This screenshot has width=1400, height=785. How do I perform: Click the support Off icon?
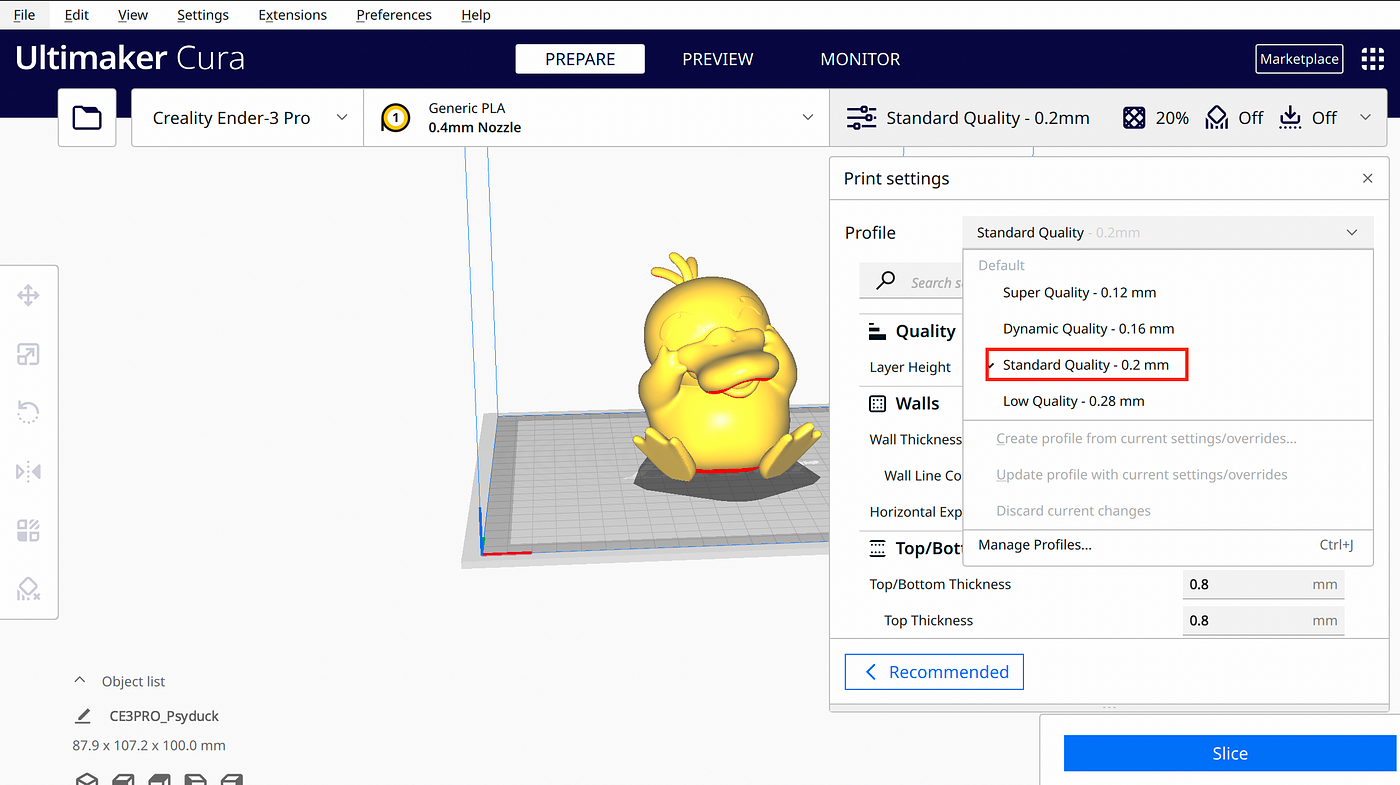[1216, 118]
